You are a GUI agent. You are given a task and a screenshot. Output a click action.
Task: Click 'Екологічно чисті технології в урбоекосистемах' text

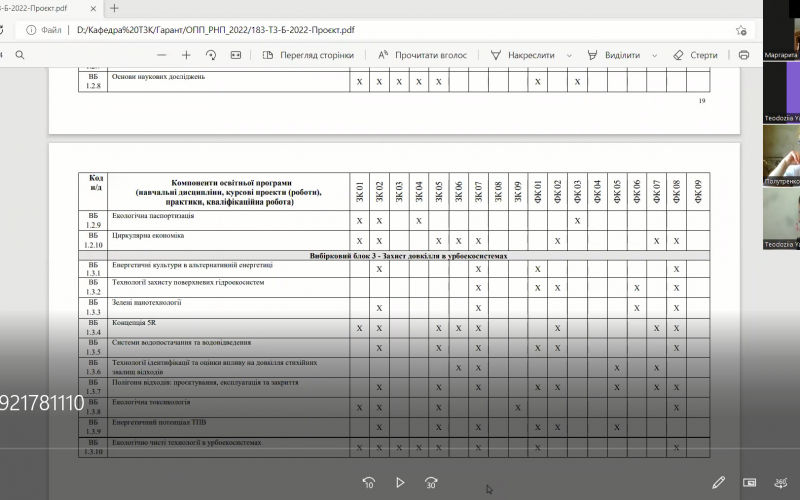pyautogui.click(x=186, y=442)
